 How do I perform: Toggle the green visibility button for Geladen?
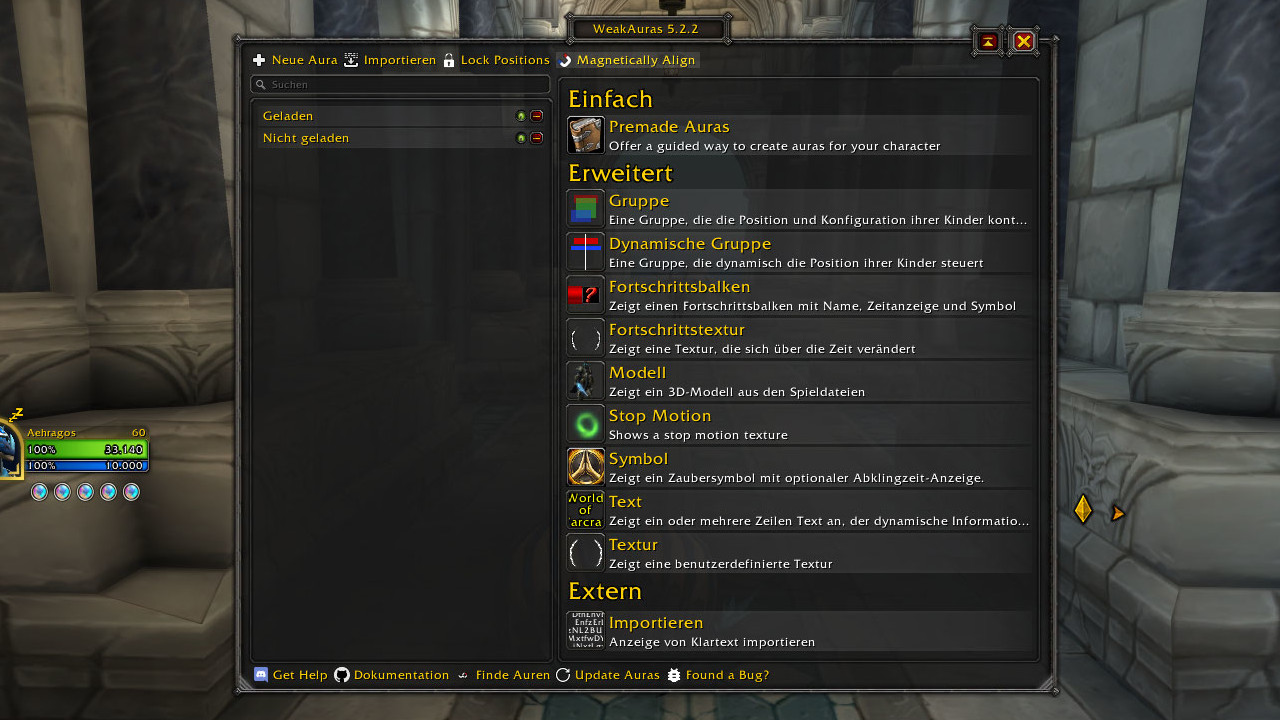[x=521, y=116]
